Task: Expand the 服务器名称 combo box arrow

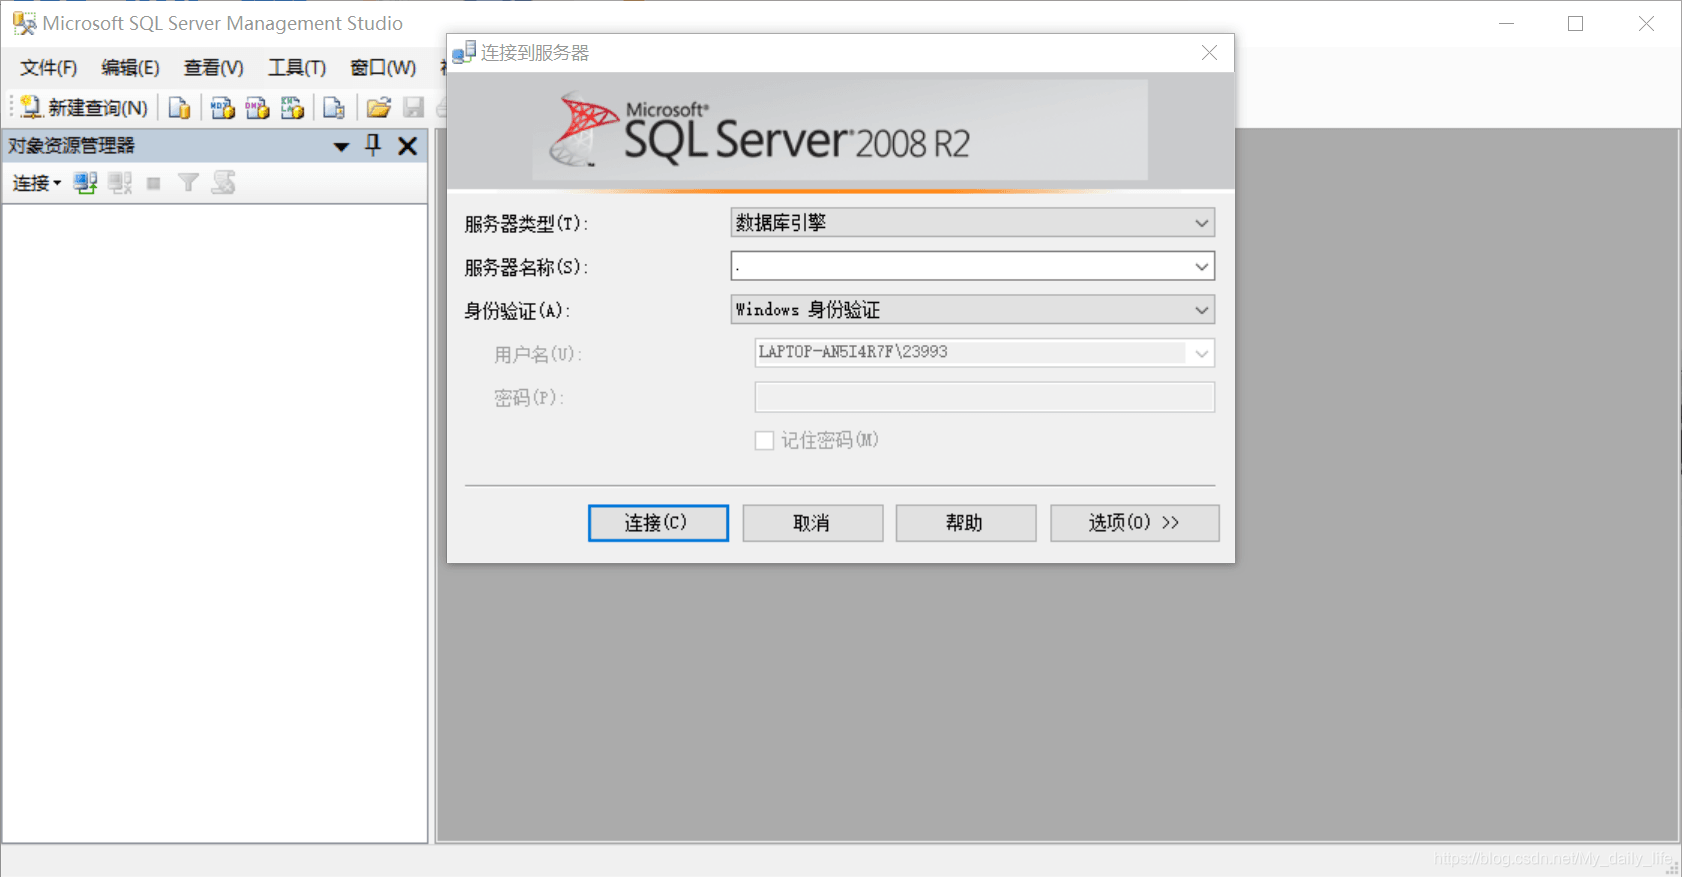Action: (x=1202, y=266)
